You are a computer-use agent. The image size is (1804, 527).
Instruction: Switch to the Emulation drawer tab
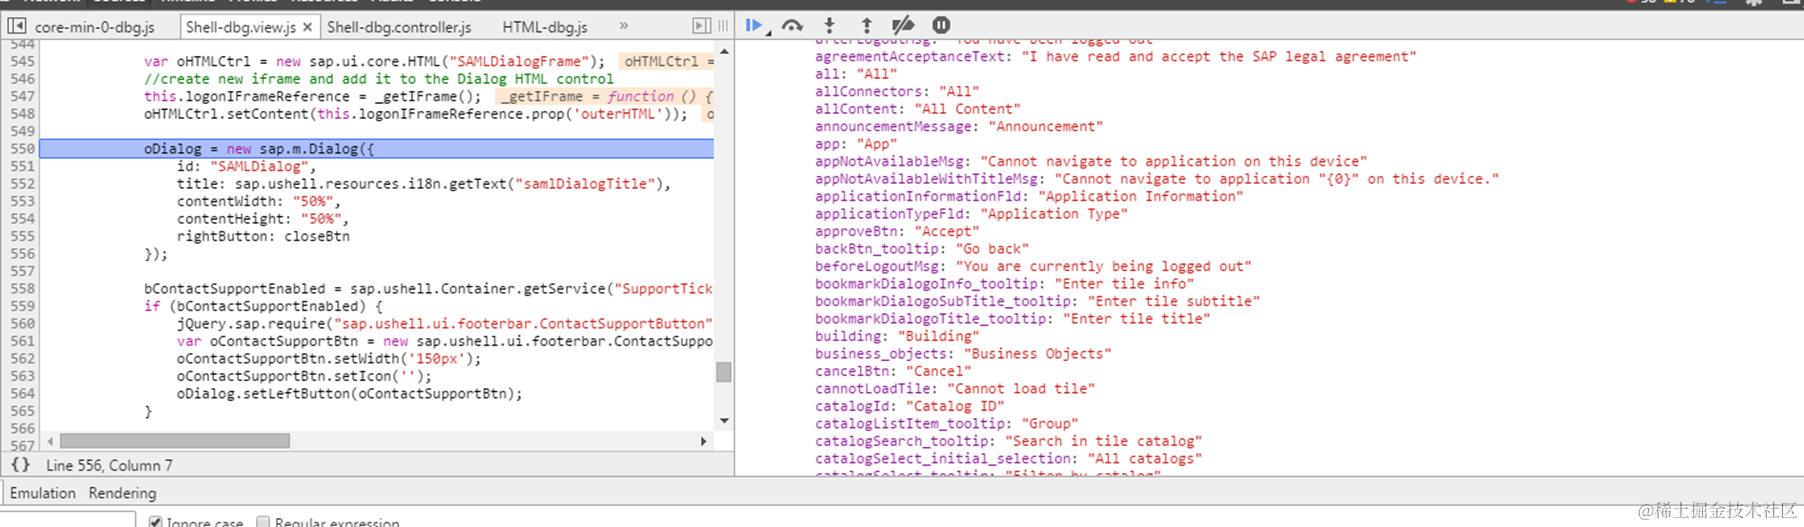(42, 493)
